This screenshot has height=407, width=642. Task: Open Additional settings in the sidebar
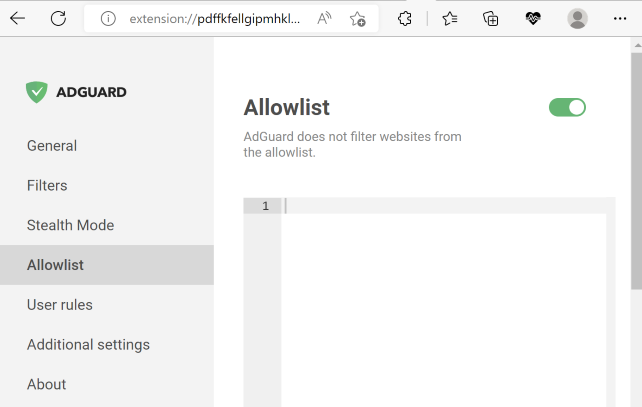(107, 344)
